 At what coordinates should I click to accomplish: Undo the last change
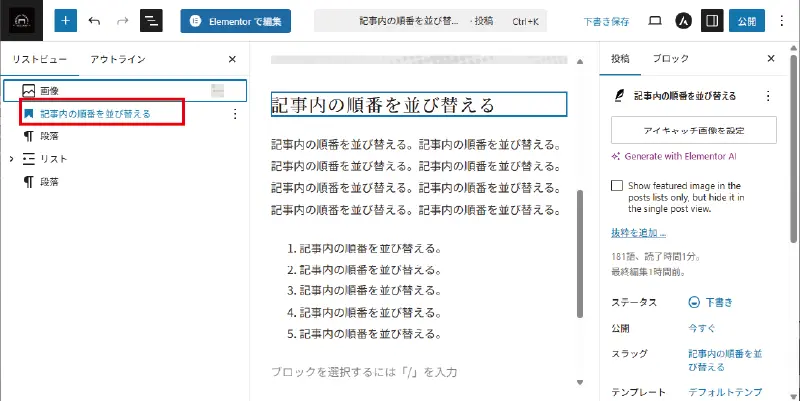(94, 21)
